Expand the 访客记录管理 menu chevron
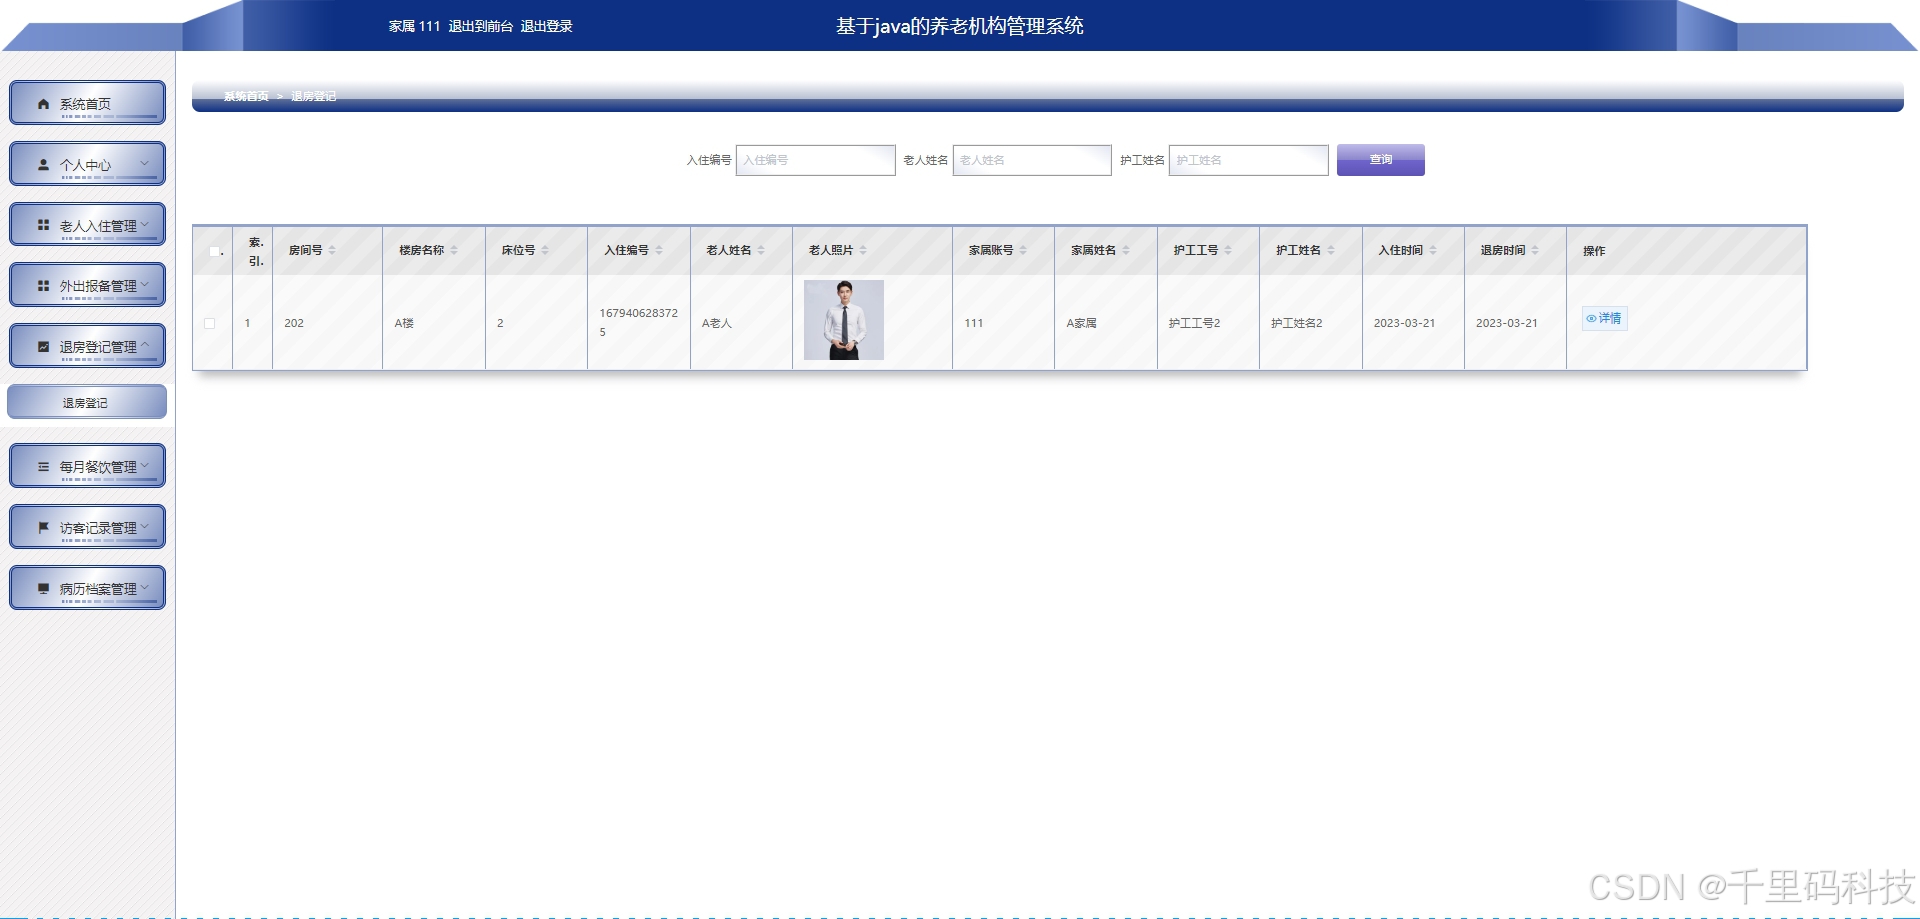 (x=144, y=527)
